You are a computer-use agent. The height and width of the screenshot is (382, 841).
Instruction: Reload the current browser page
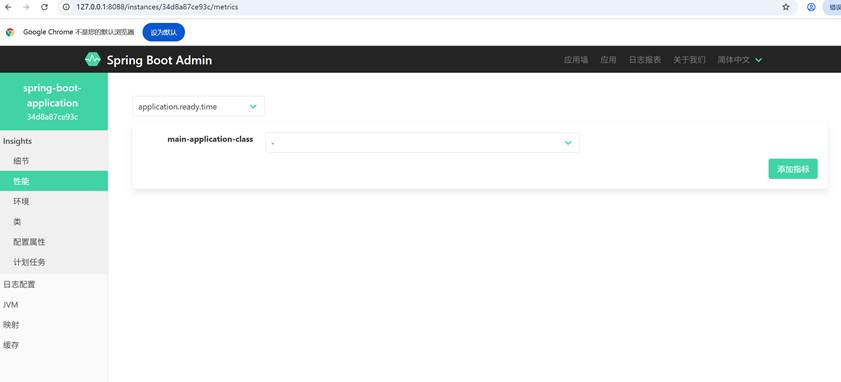coord(45,7)
